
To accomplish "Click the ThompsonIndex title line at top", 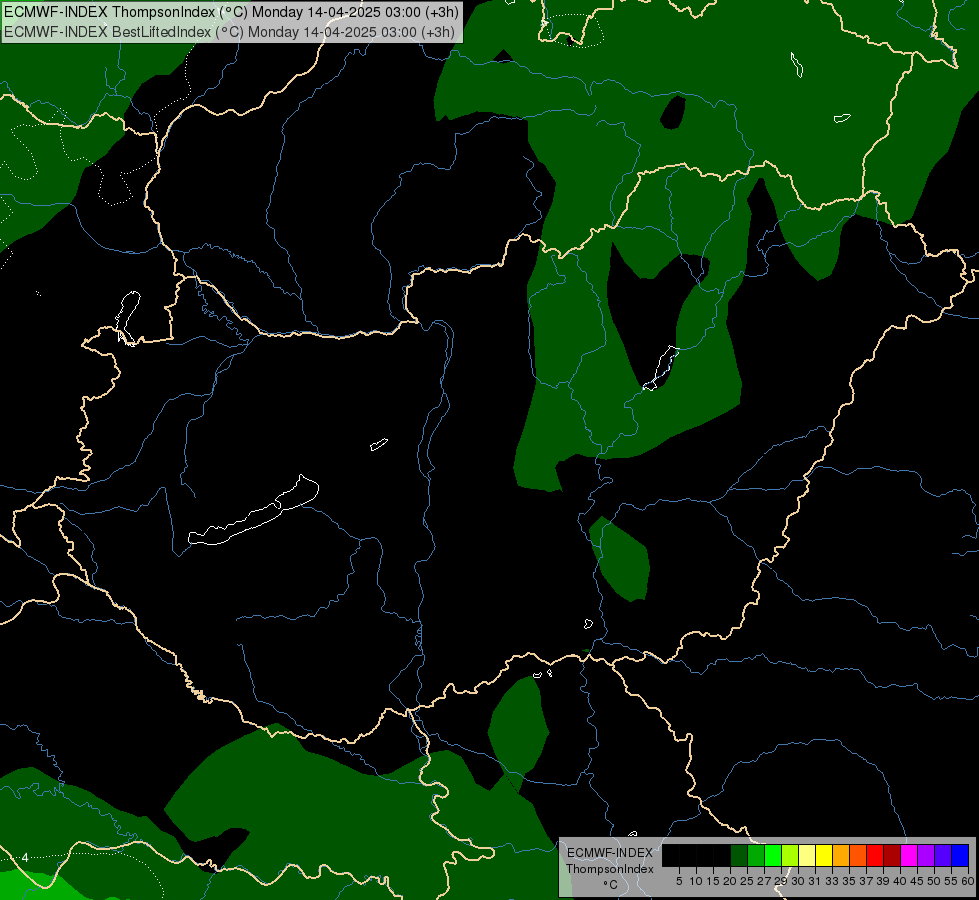I will click(232, 12).
